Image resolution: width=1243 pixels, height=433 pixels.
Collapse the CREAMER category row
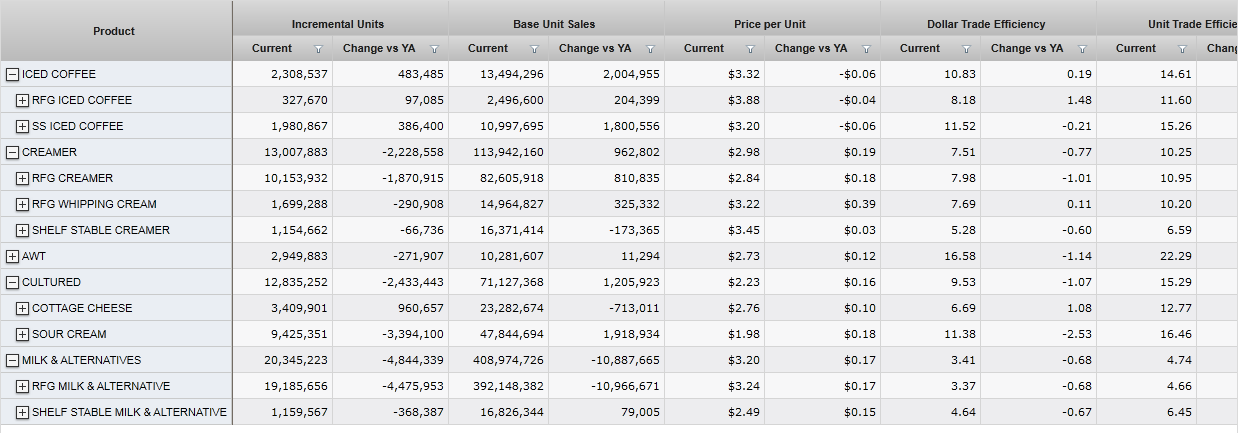tap(13, 152)
